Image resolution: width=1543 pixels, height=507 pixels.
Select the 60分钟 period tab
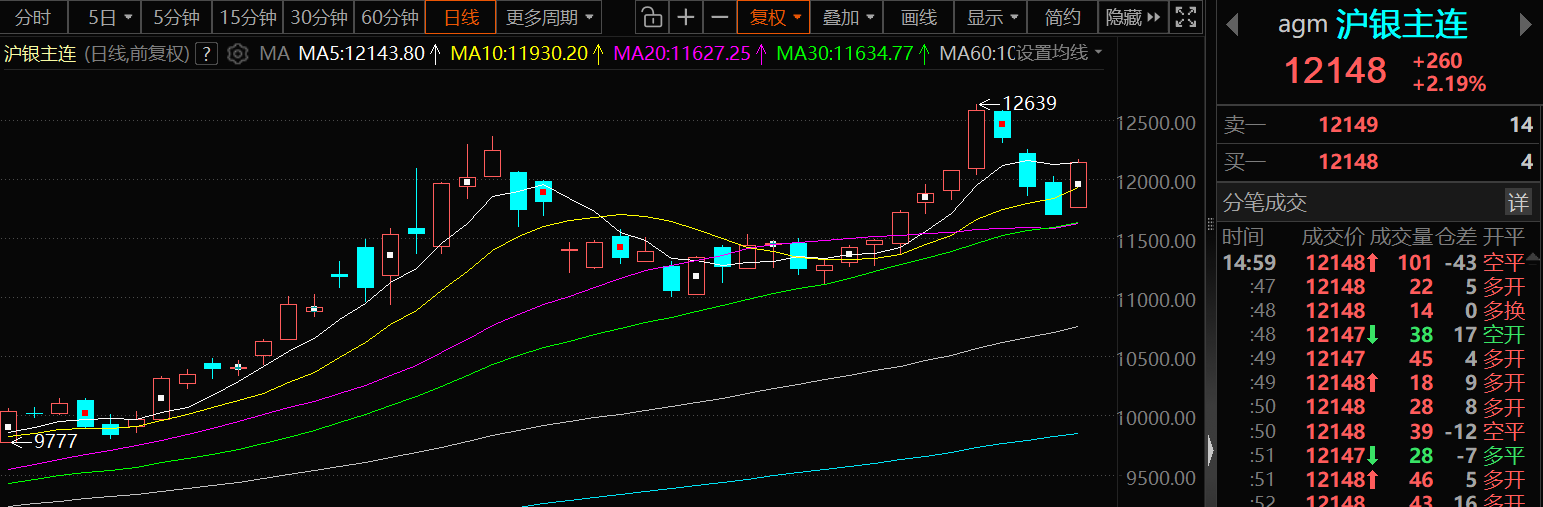389,17
